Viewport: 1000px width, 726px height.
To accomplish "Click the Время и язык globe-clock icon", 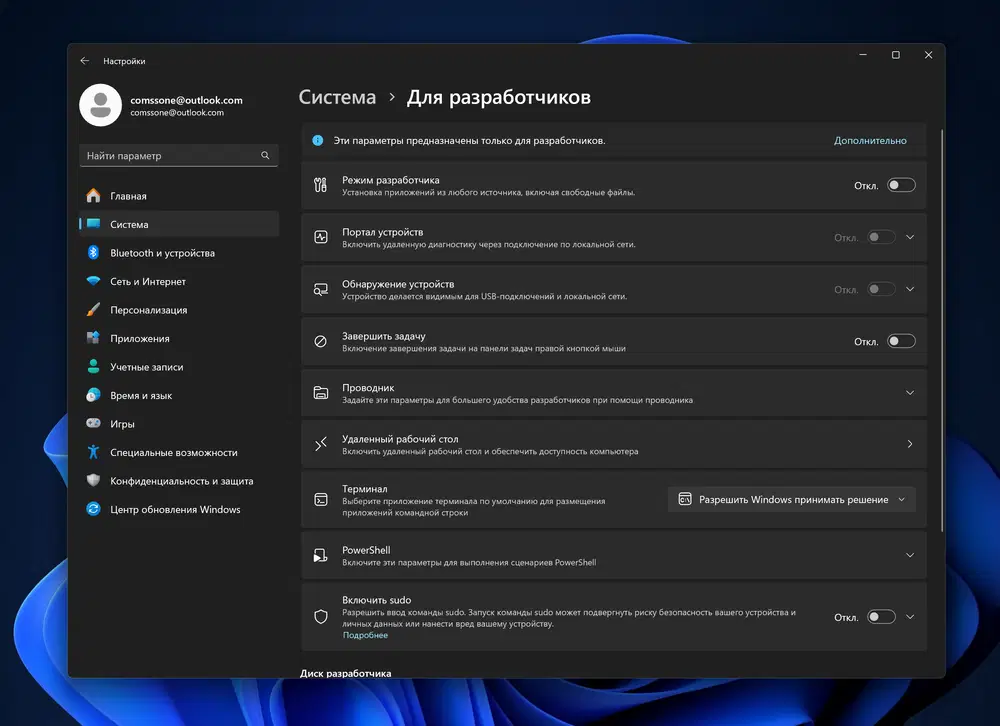I will coord(93,396).
